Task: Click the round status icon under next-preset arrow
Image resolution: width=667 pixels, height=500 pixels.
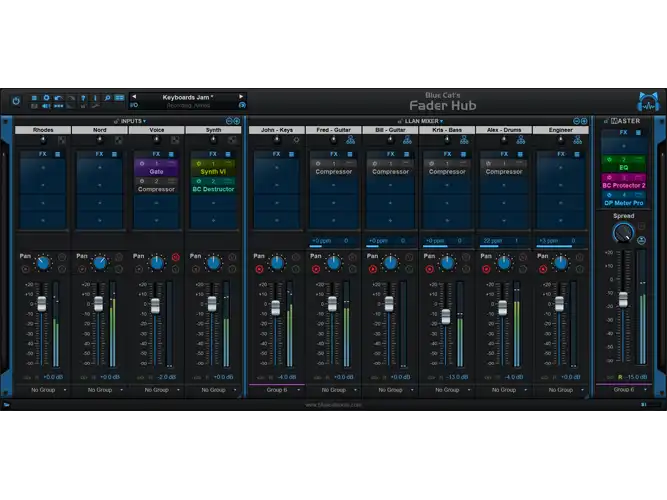Action: click(242, 105)
